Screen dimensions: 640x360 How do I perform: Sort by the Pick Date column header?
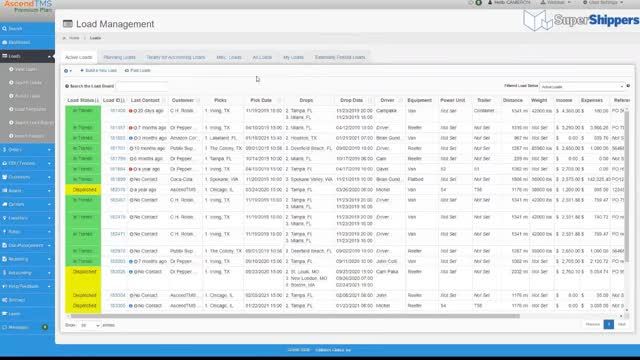tap(264, 100)
